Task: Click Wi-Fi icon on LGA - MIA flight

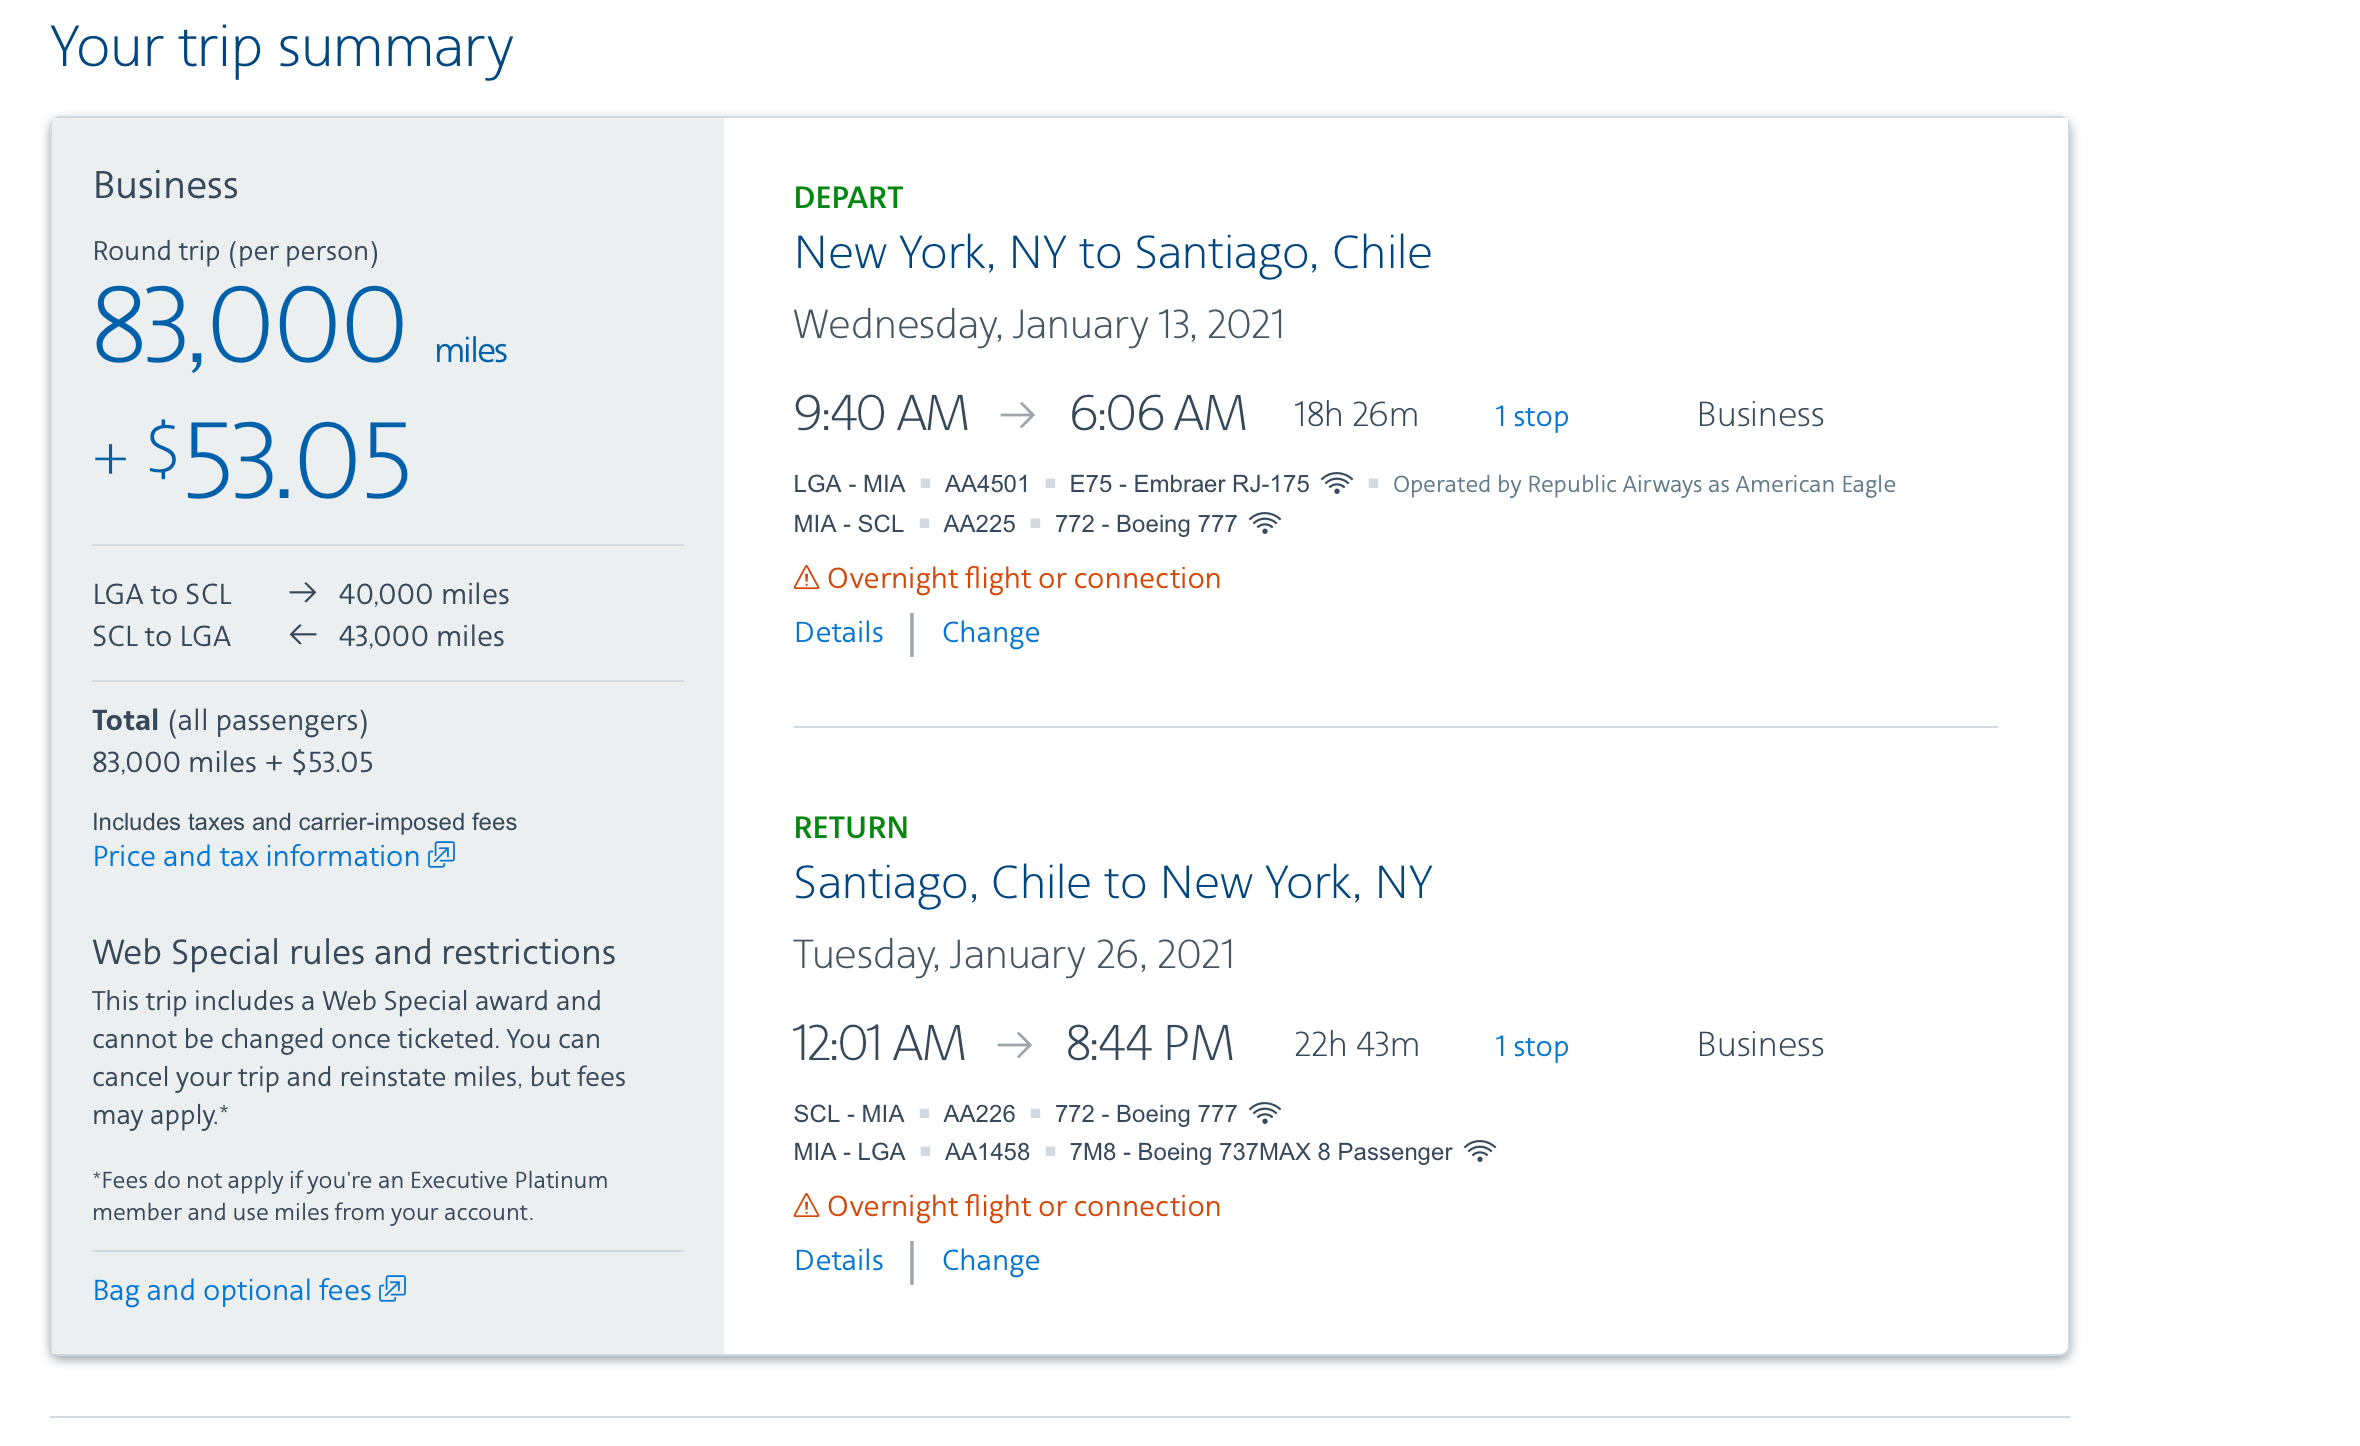Action: 1336,484
